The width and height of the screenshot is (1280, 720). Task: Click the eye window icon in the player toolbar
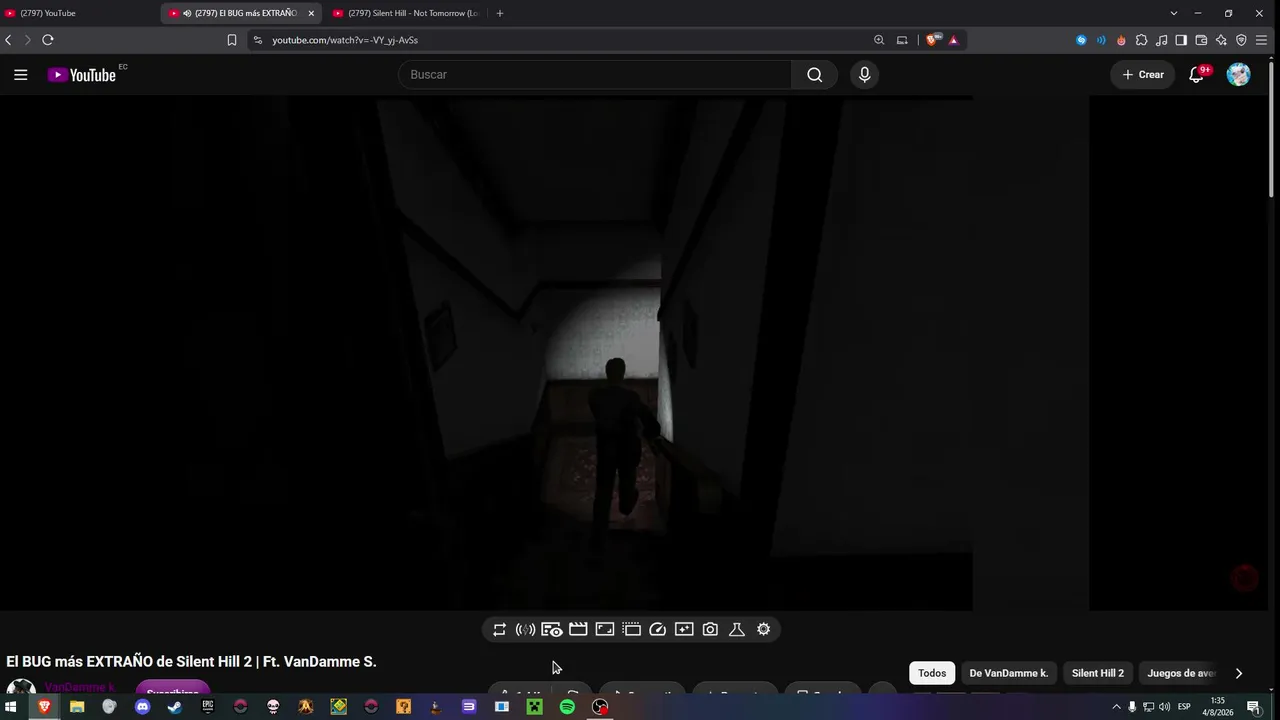[552, 629]
